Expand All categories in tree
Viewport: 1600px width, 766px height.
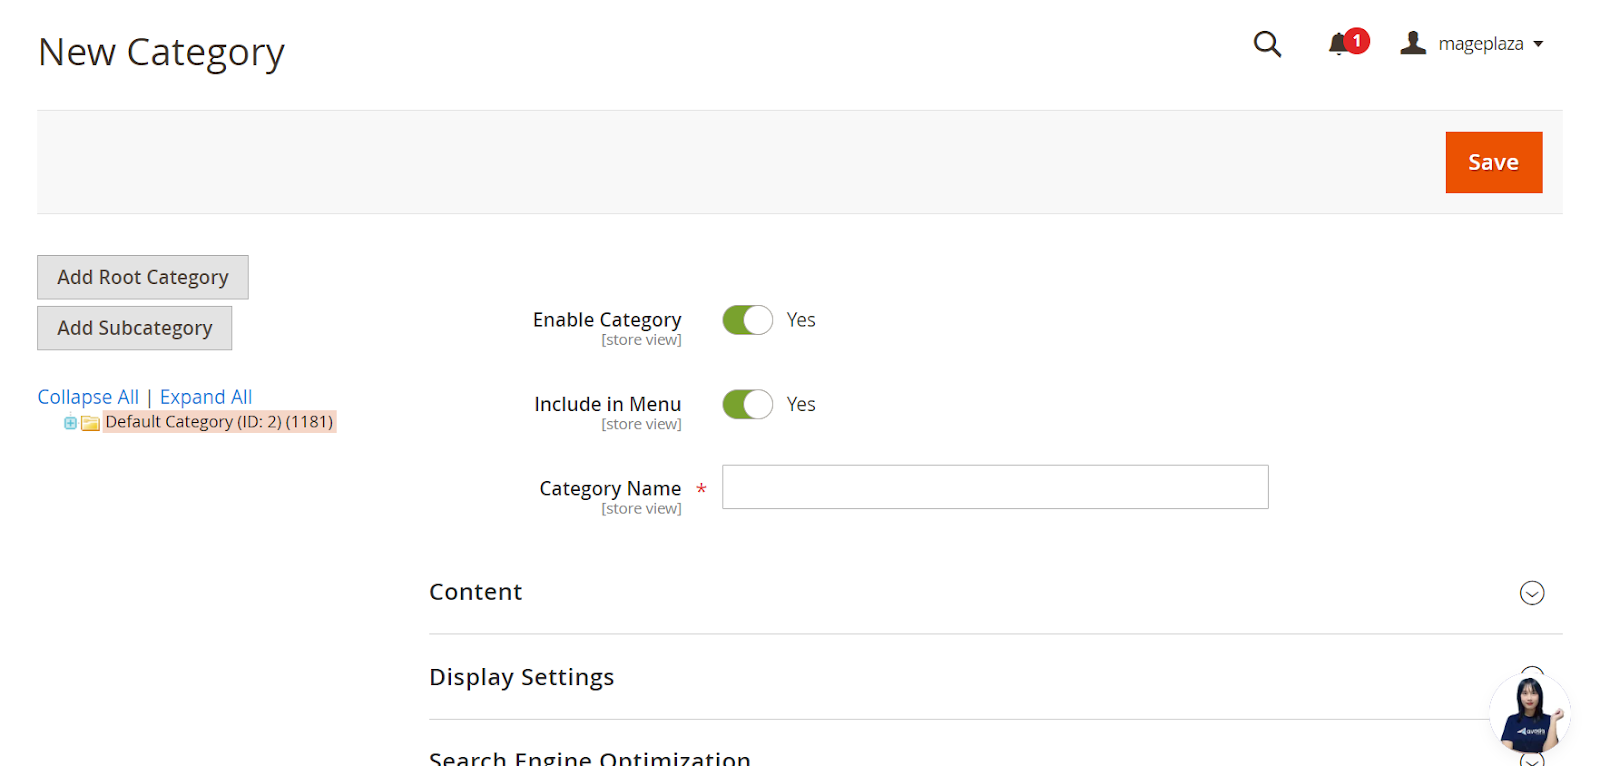(x=206, y=397)
